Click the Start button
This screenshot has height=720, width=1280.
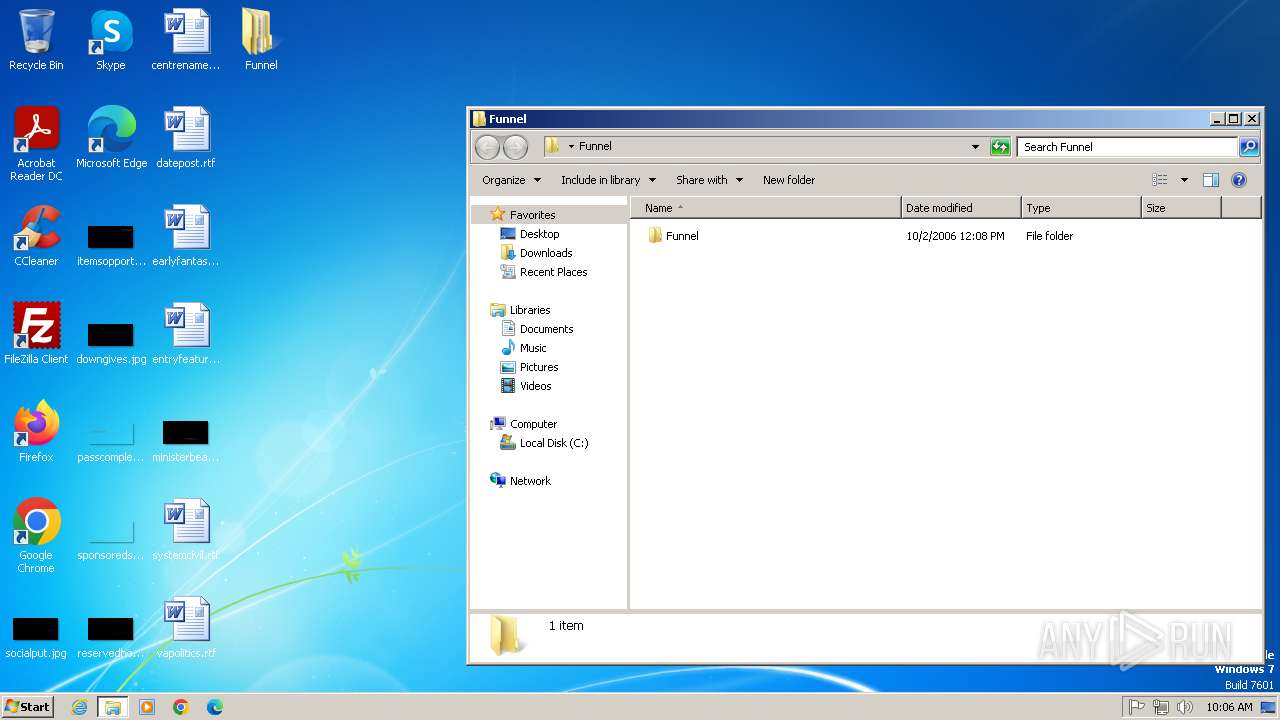point(28,707)
